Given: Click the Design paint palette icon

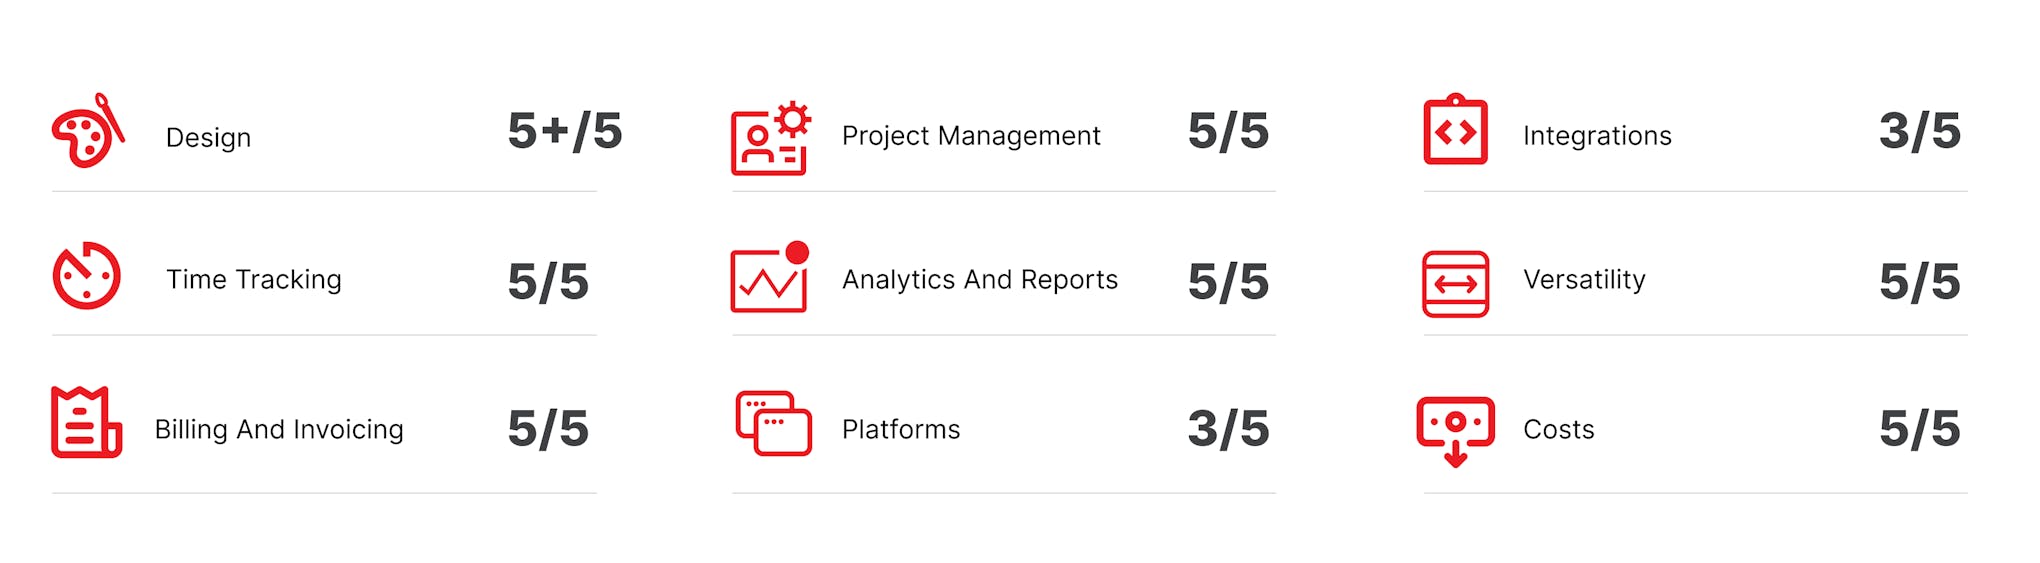Looking at the screenshot, I should click(88, 132).
